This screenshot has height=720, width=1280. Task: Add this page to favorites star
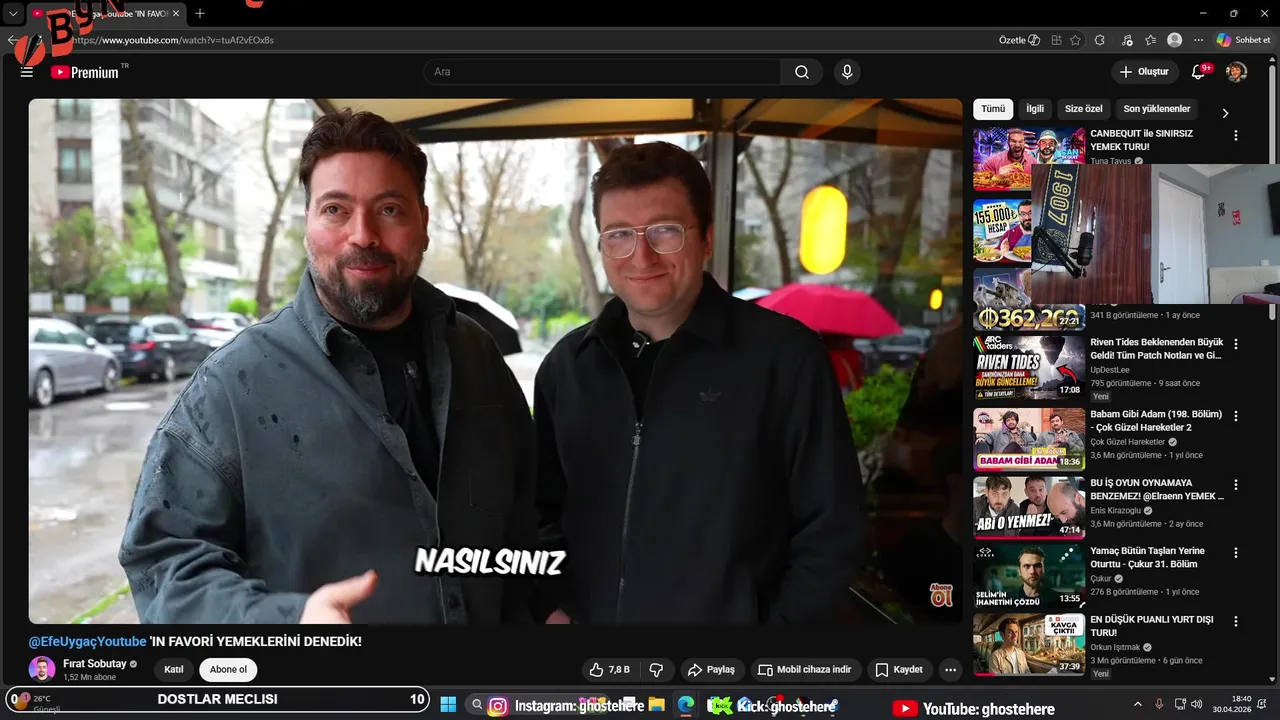coord(1075,40)
